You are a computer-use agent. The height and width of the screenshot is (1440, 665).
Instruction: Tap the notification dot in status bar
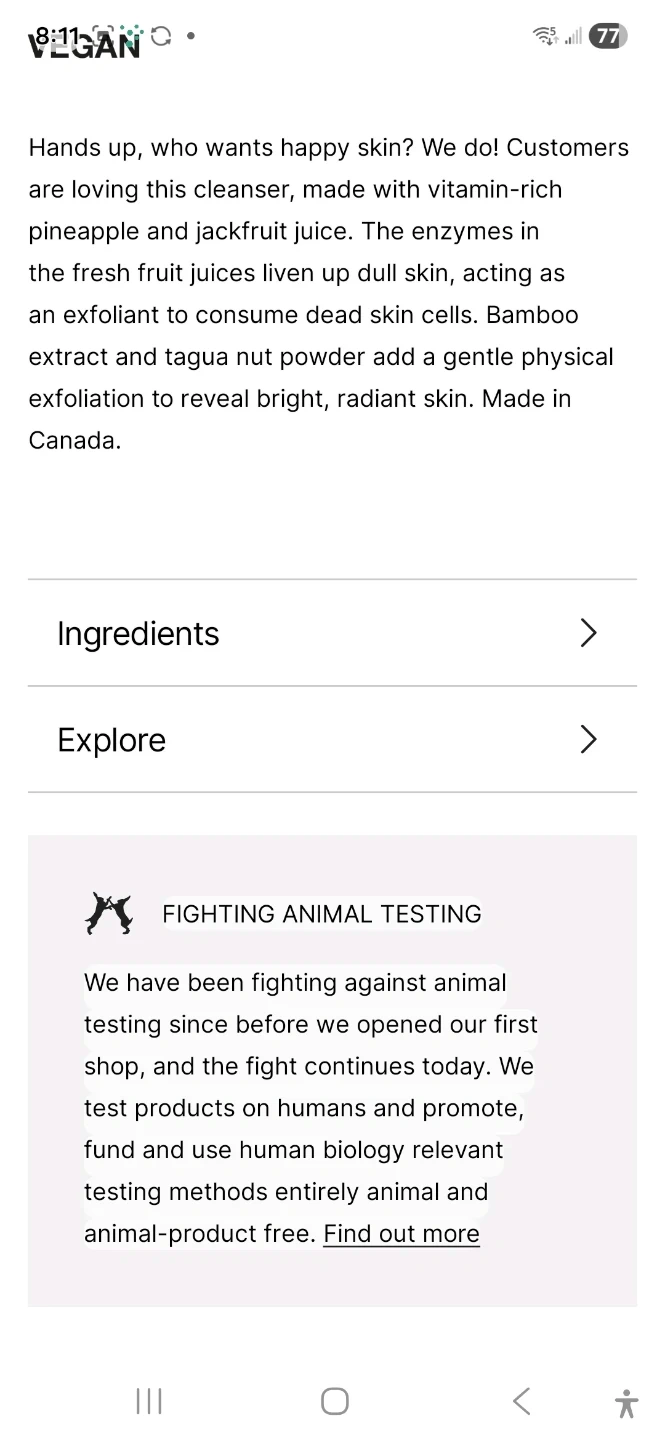click(190, 37)
